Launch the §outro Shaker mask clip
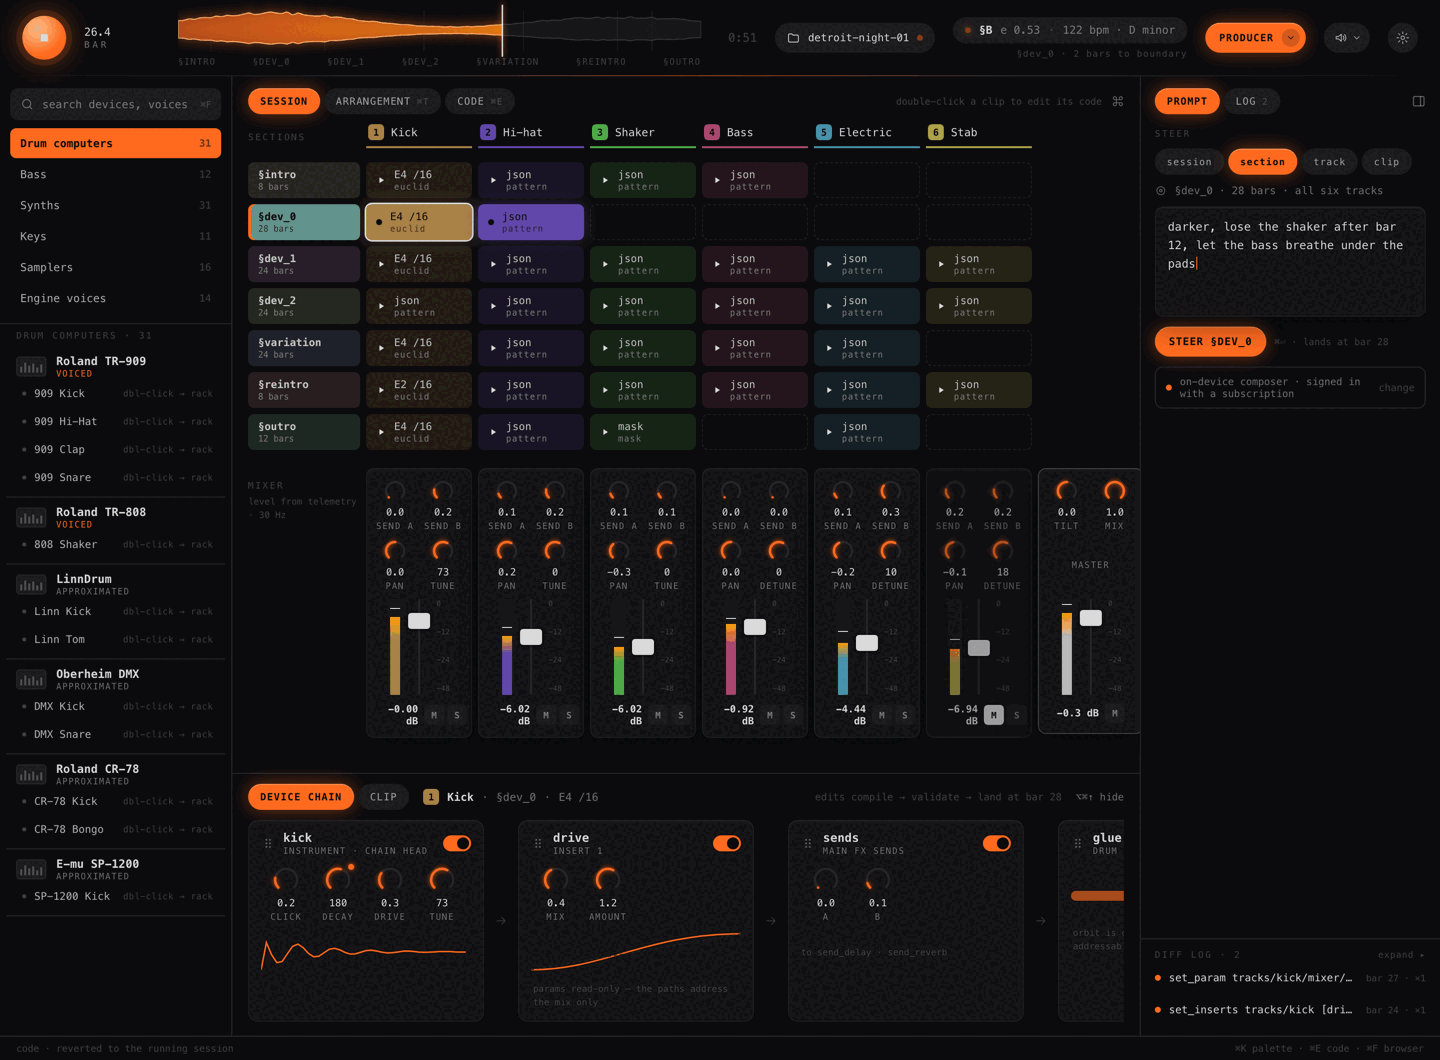1440x1060 pixels. [643, 432]
